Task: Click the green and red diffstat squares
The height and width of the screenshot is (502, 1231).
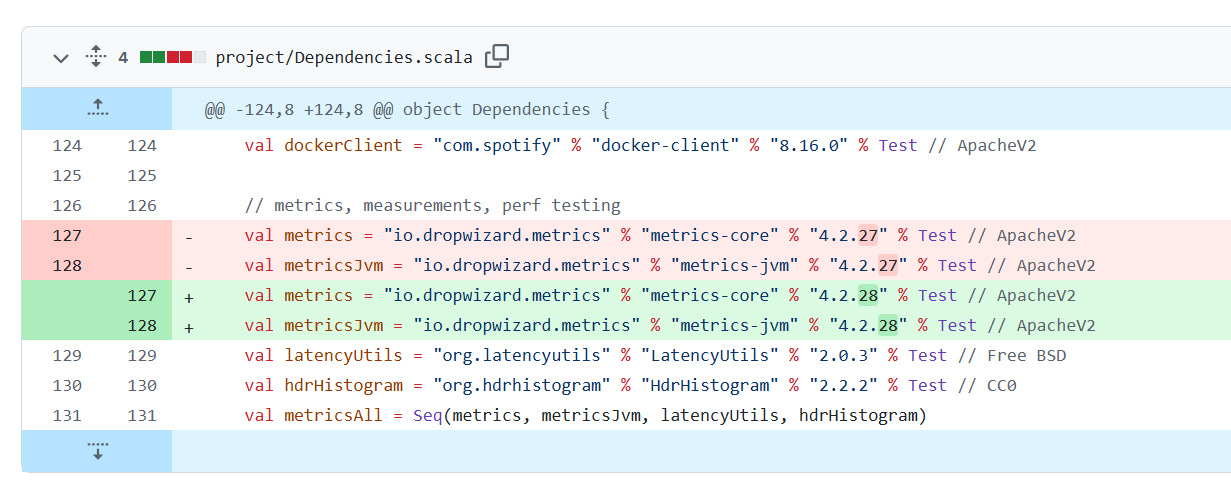Action: click(x=172, y=57)
